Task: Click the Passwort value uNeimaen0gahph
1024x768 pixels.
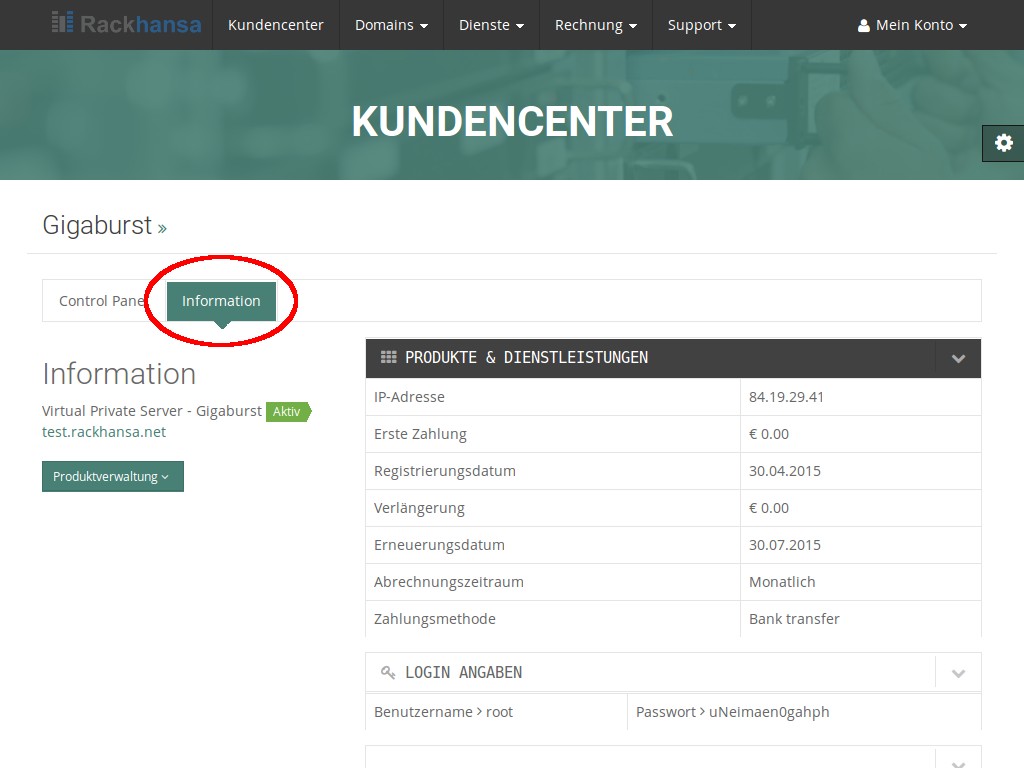Action: [769, 712]
